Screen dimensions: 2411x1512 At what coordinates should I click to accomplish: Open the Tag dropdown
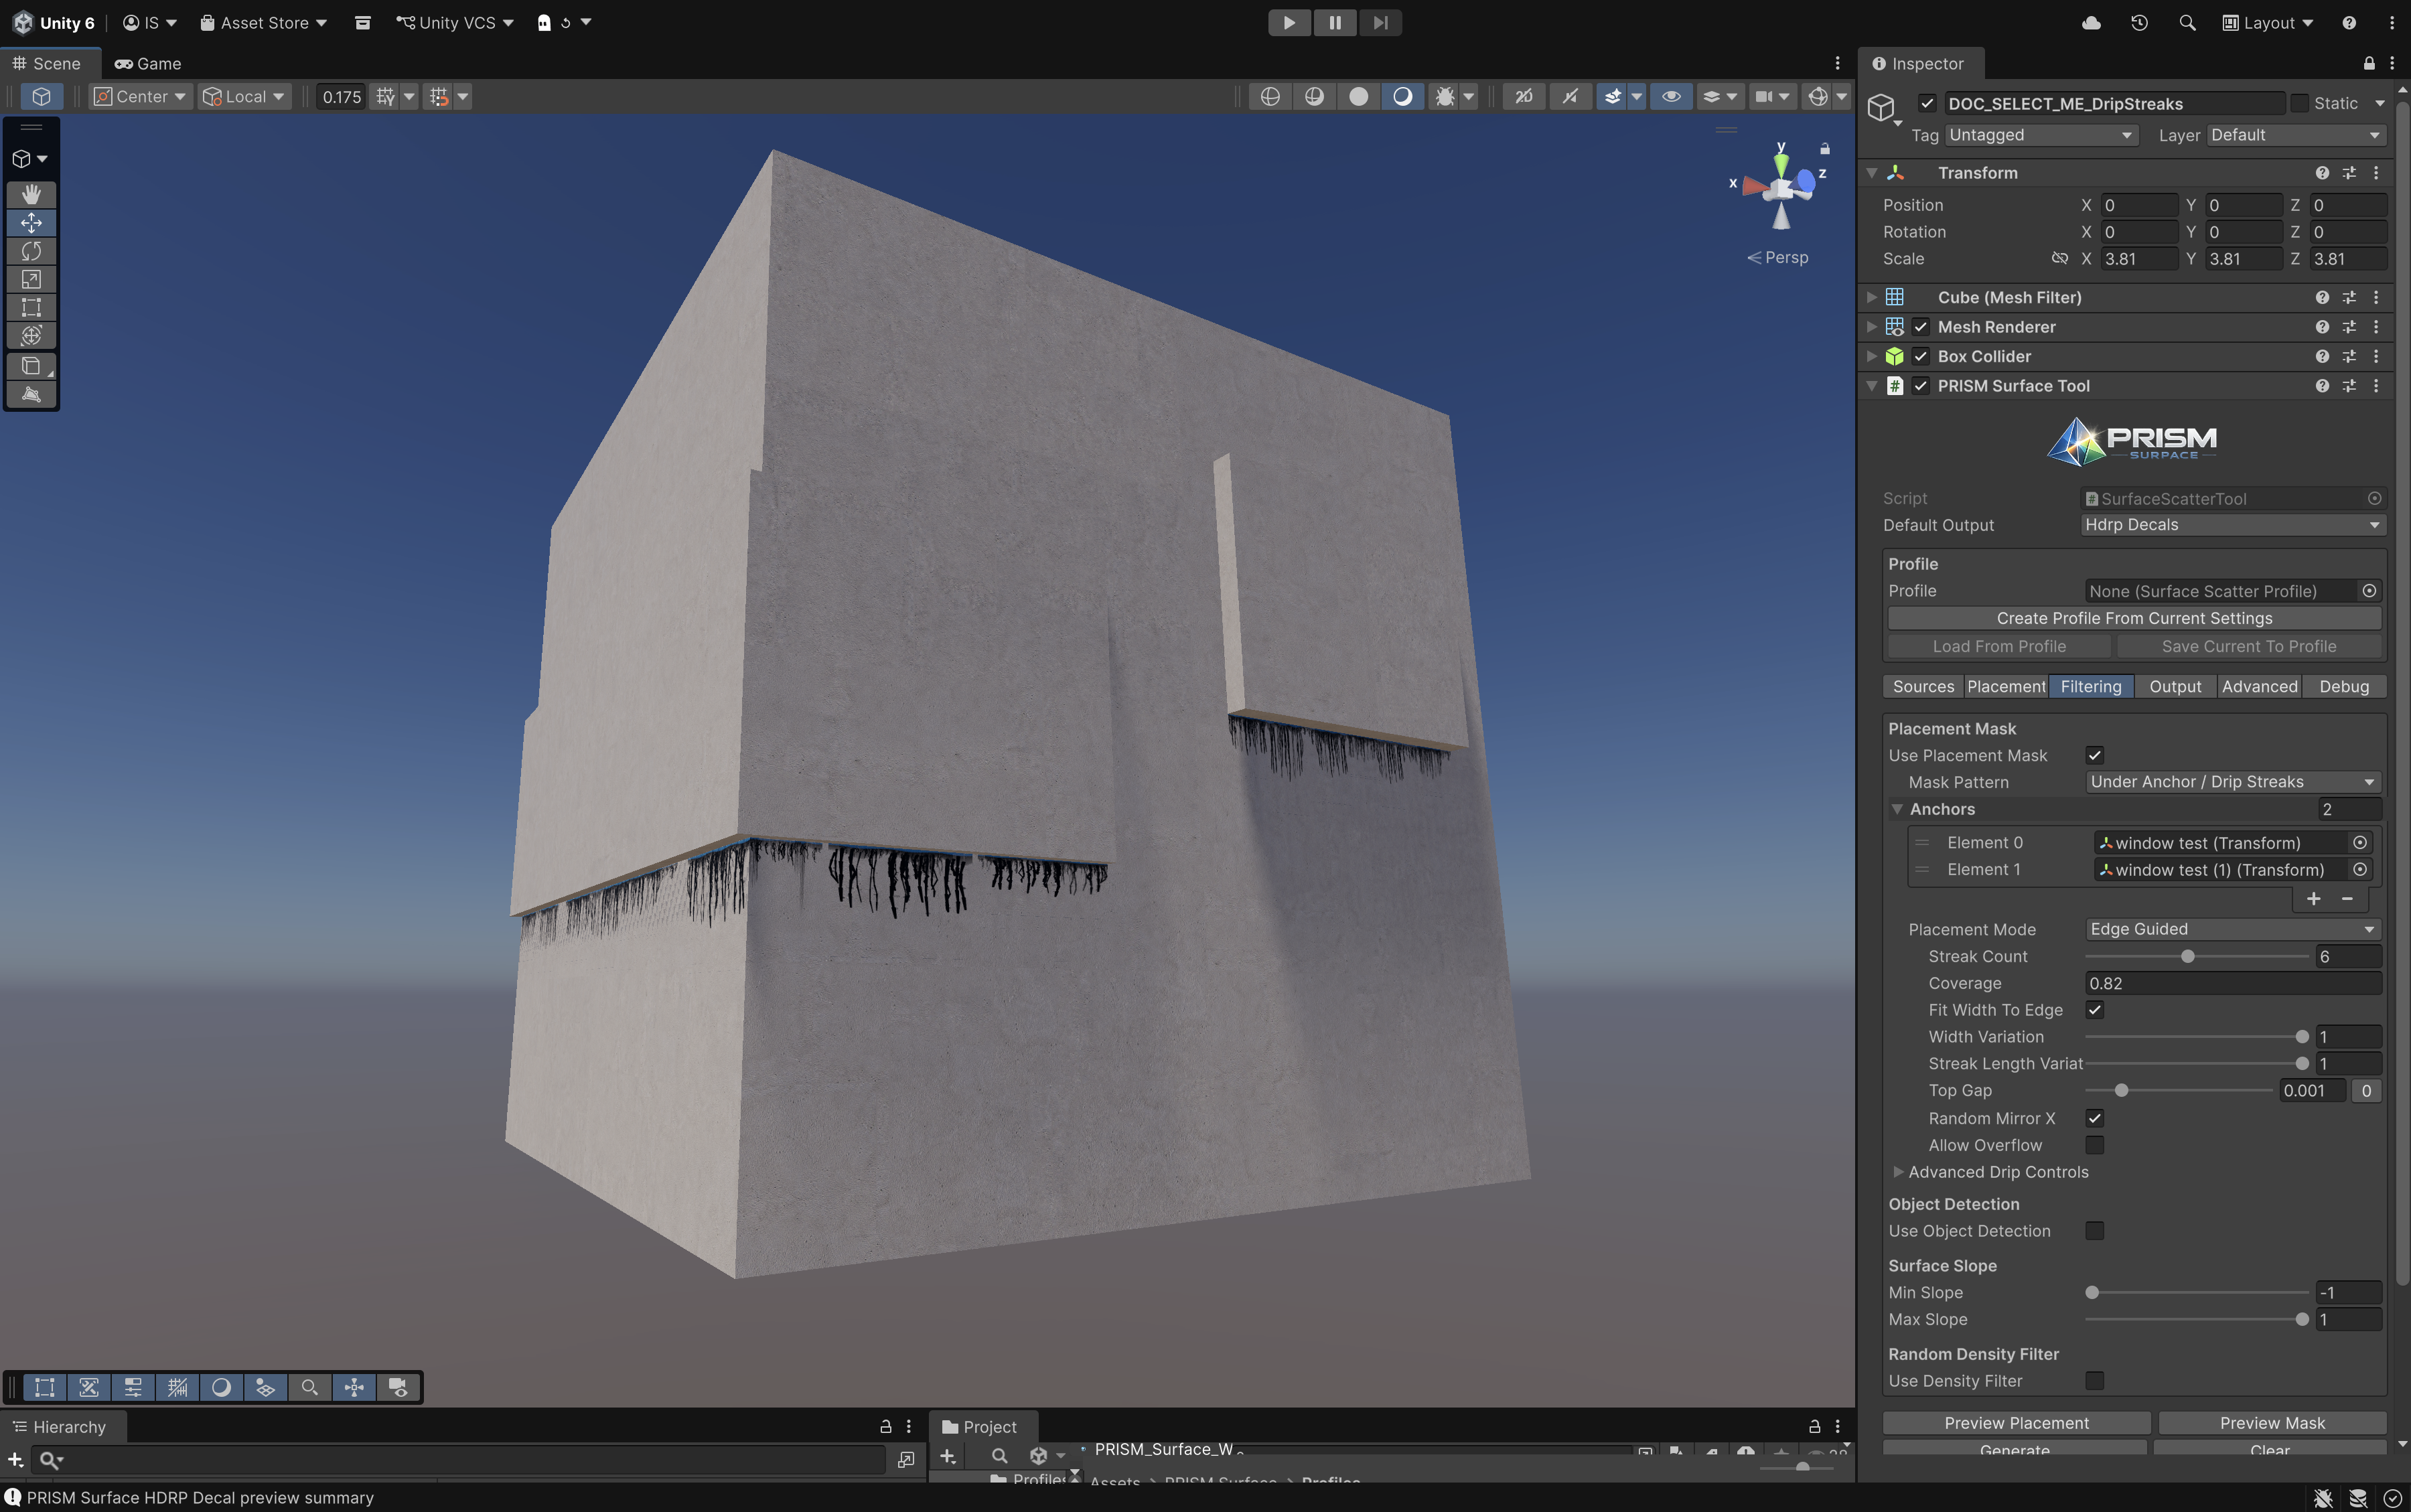coord(2041,135)
